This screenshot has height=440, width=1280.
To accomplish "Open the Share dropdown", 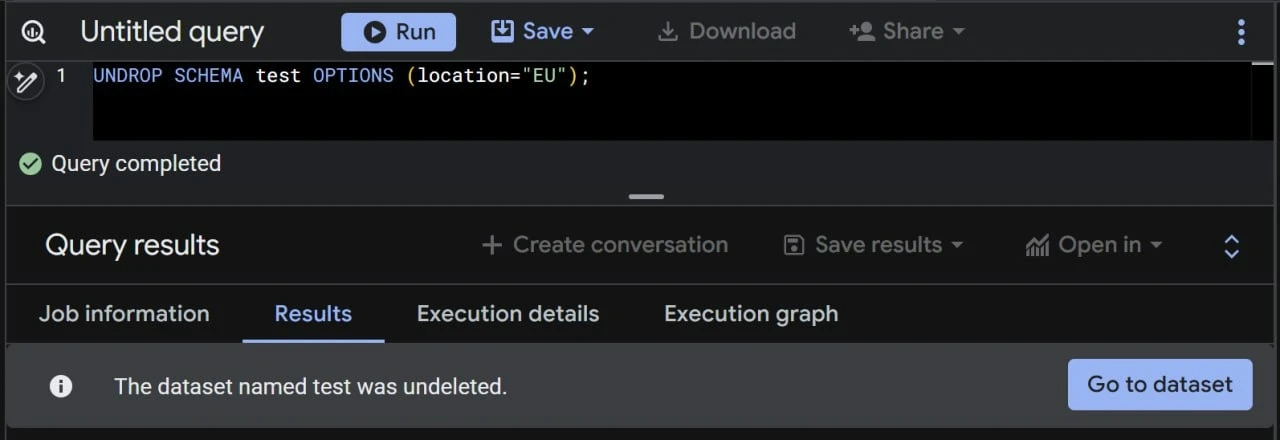I will 907,32.
